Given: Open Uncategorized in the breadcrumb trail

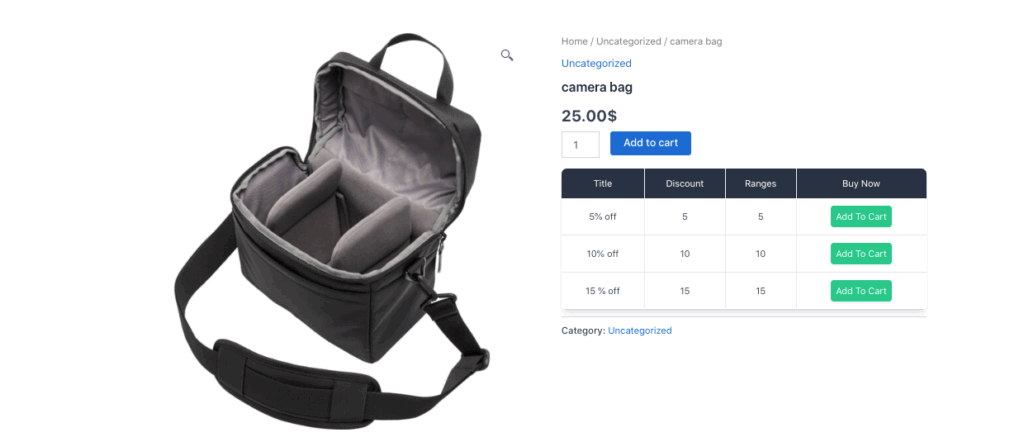Looking at the screenshot, I should tap(628, 41).
